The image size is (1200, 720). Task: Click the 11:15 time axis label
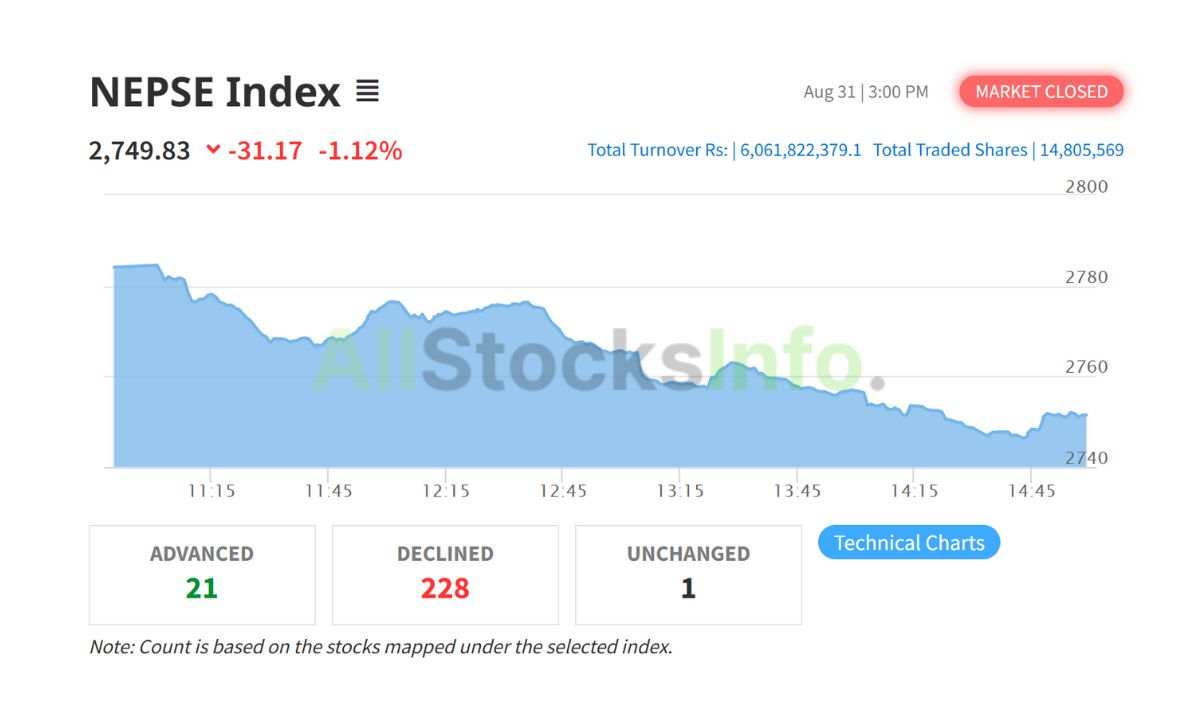coord(212,490)
